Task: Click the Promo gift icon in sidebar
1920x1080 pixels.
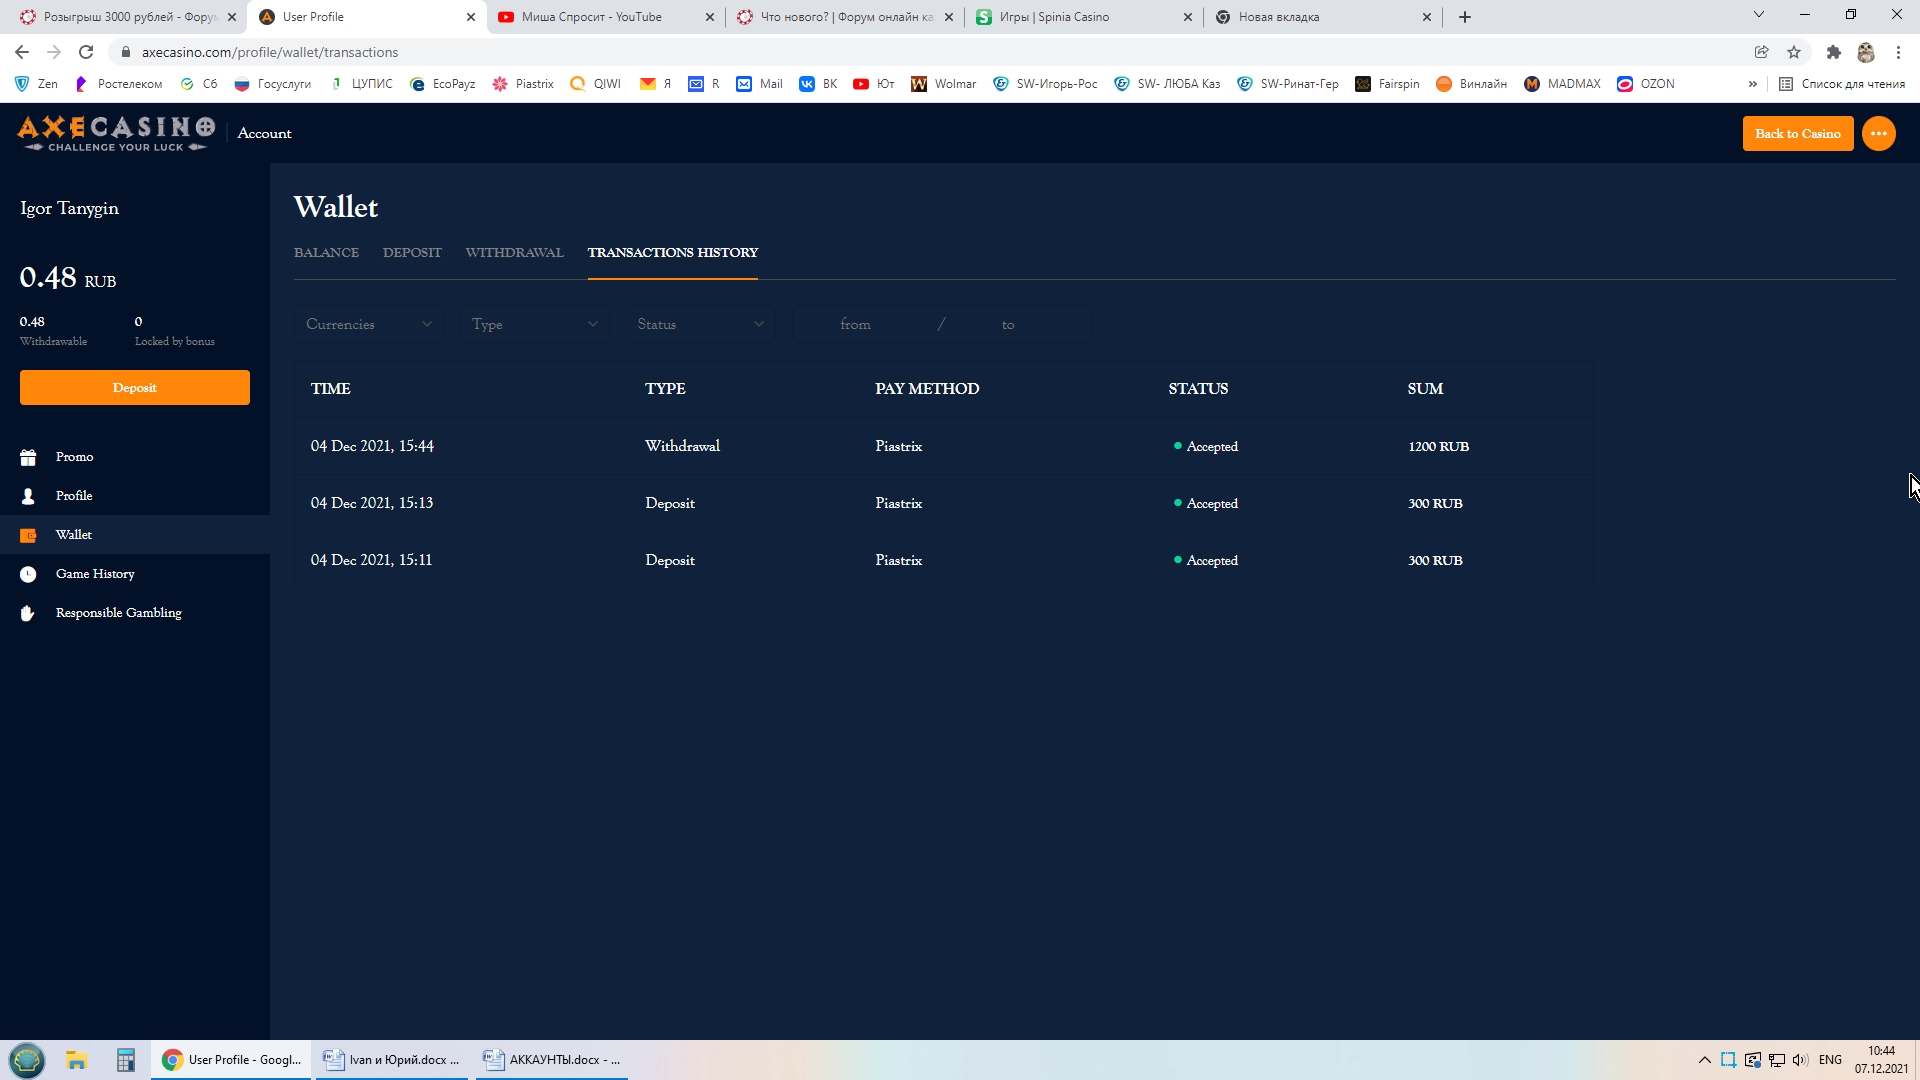Action: point(28,457)
